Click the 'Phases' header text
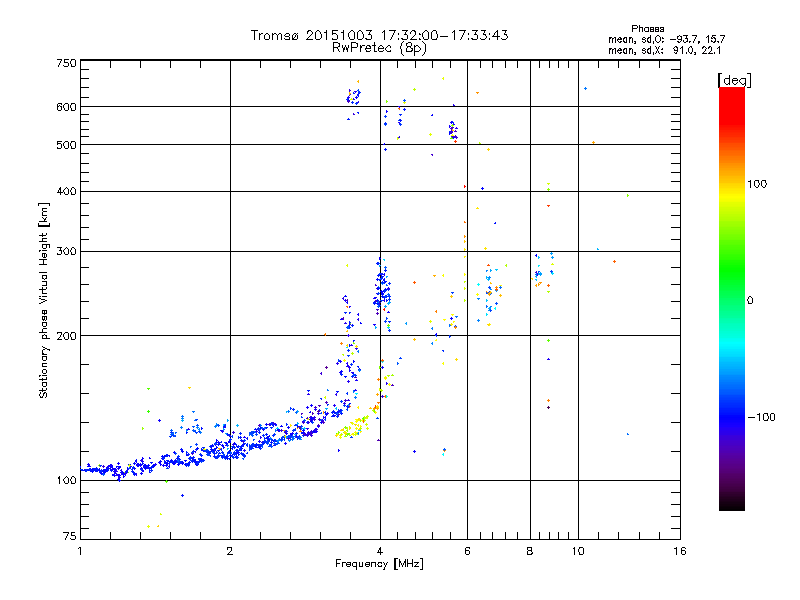Screen dimensions: 800x600 647,29
